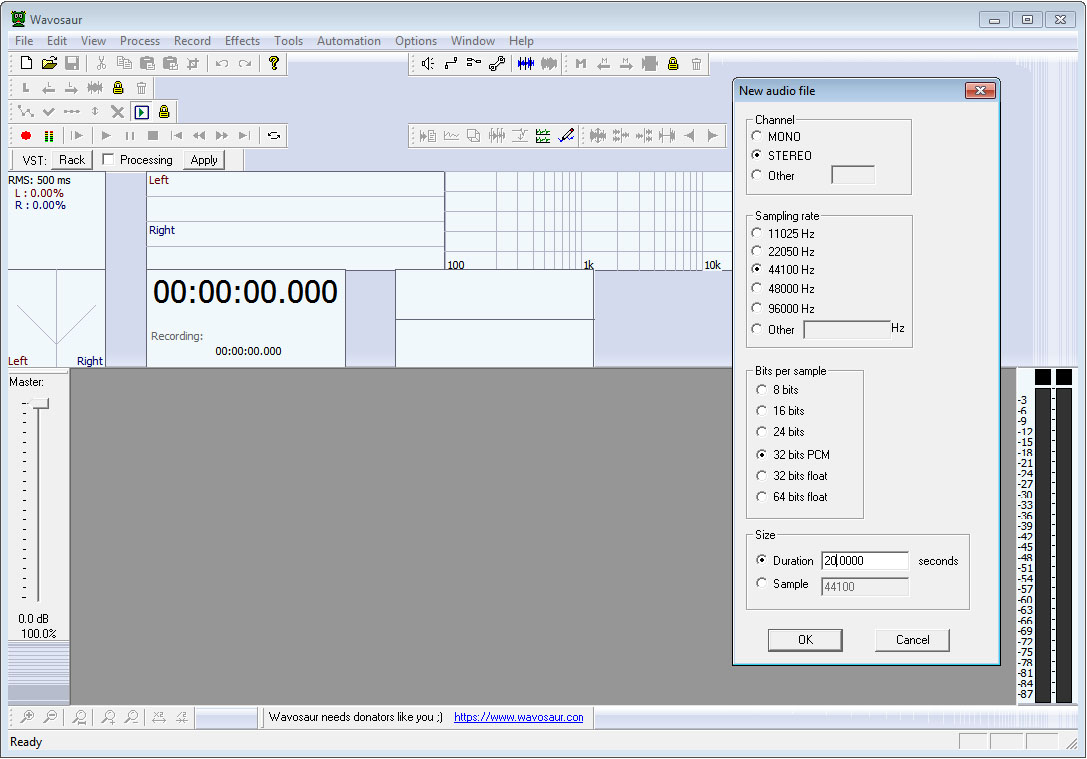1087x759 pixels.
Task: Select the MONO channel option
Action: tap(757, 136)
